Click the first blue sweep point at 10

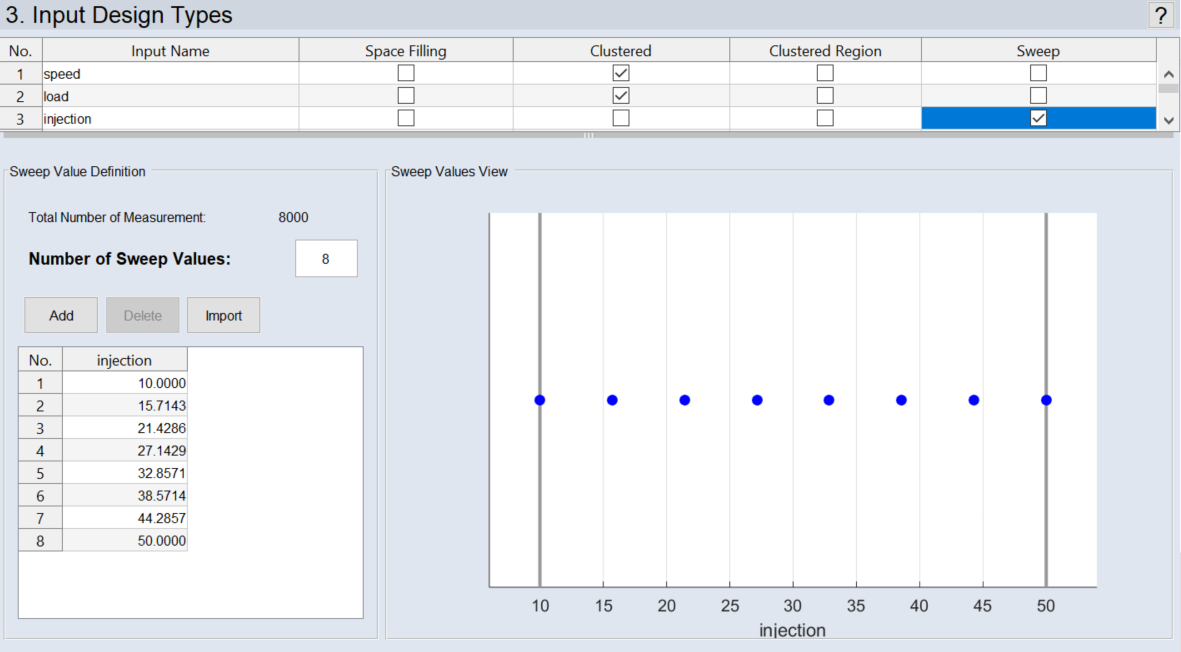[x=540, y=400]
